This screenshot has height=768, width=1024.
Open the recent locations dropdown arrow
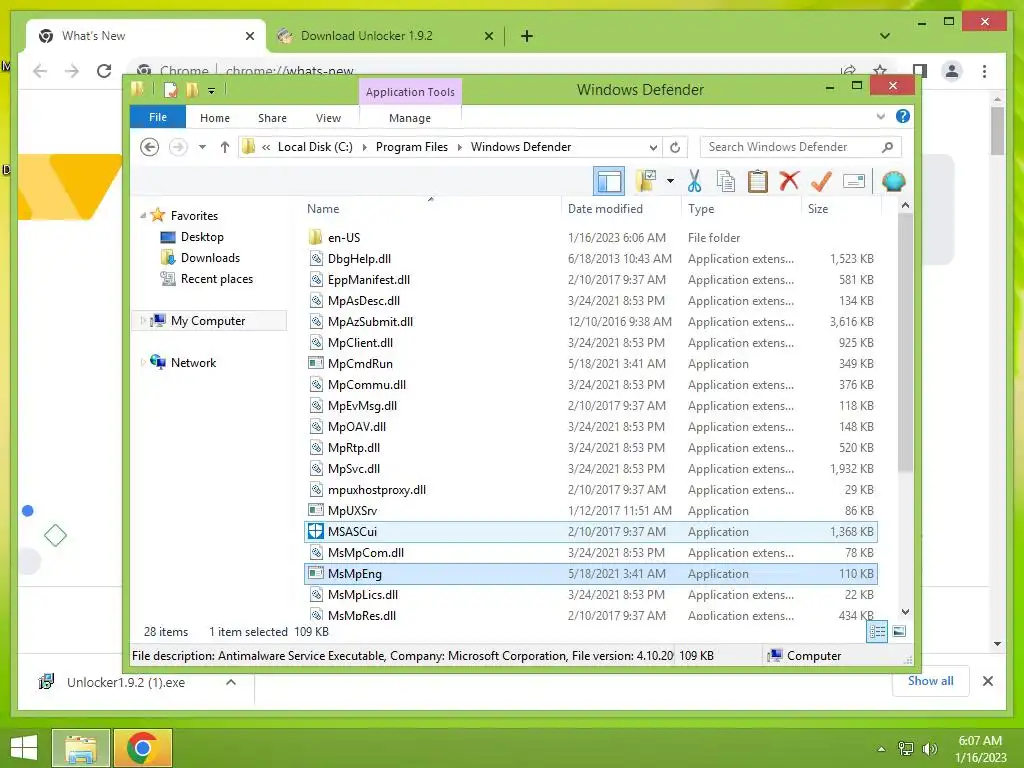tap(202, 147)
